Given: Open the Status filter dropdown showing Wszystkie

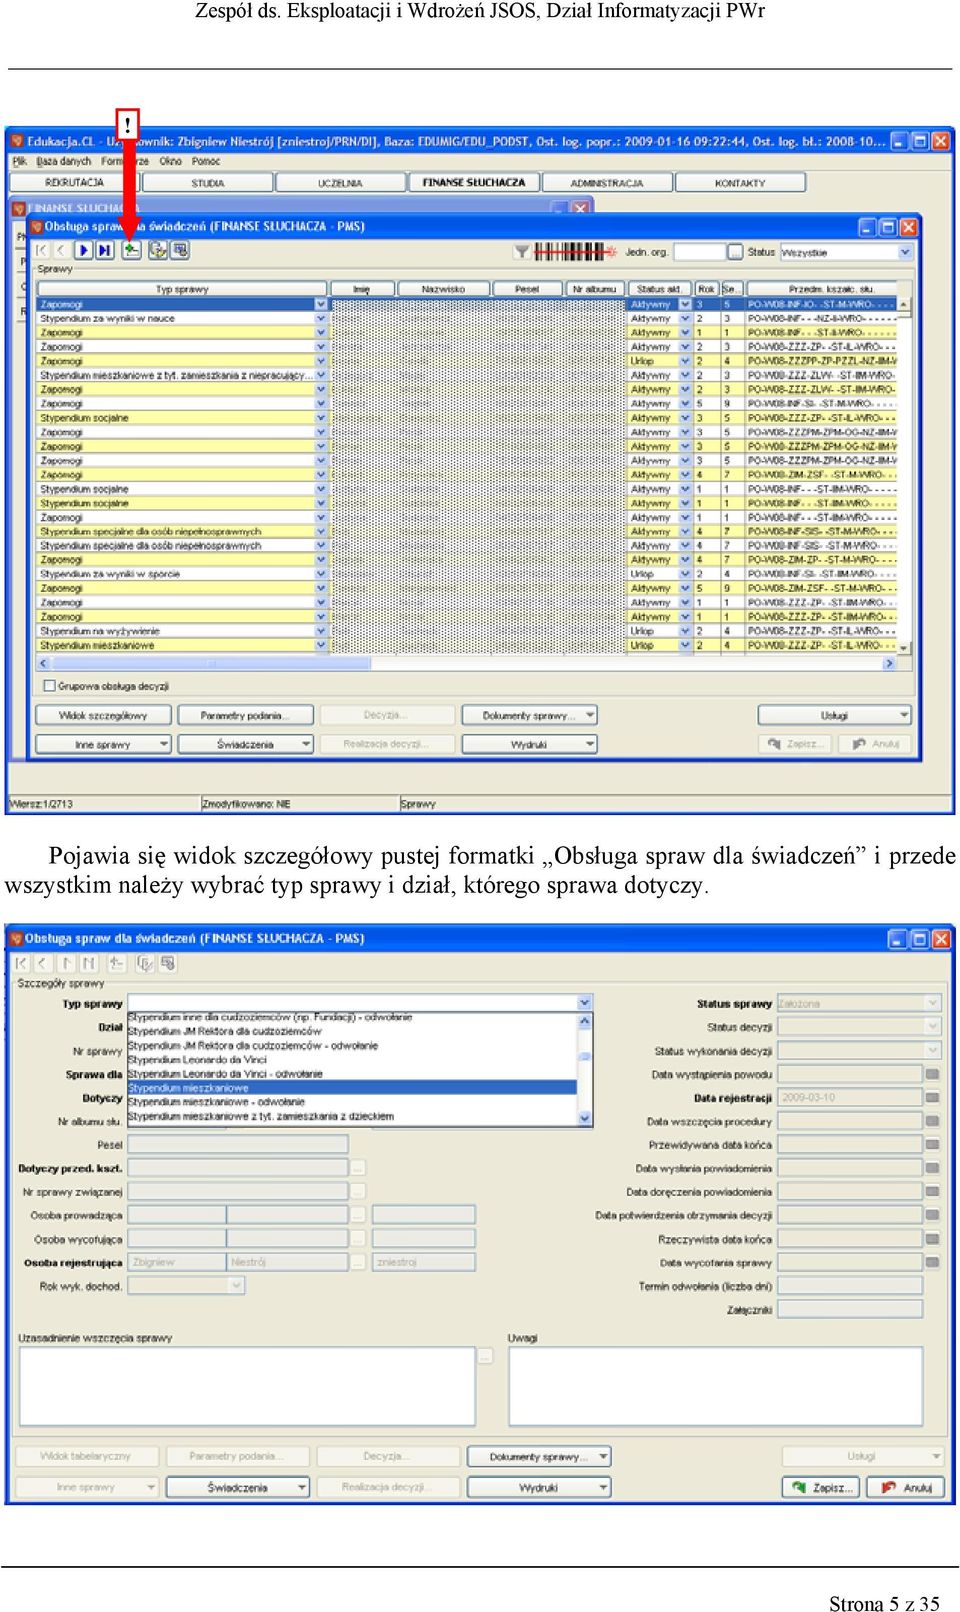Looking at the screenshot, I should [904, 252].
